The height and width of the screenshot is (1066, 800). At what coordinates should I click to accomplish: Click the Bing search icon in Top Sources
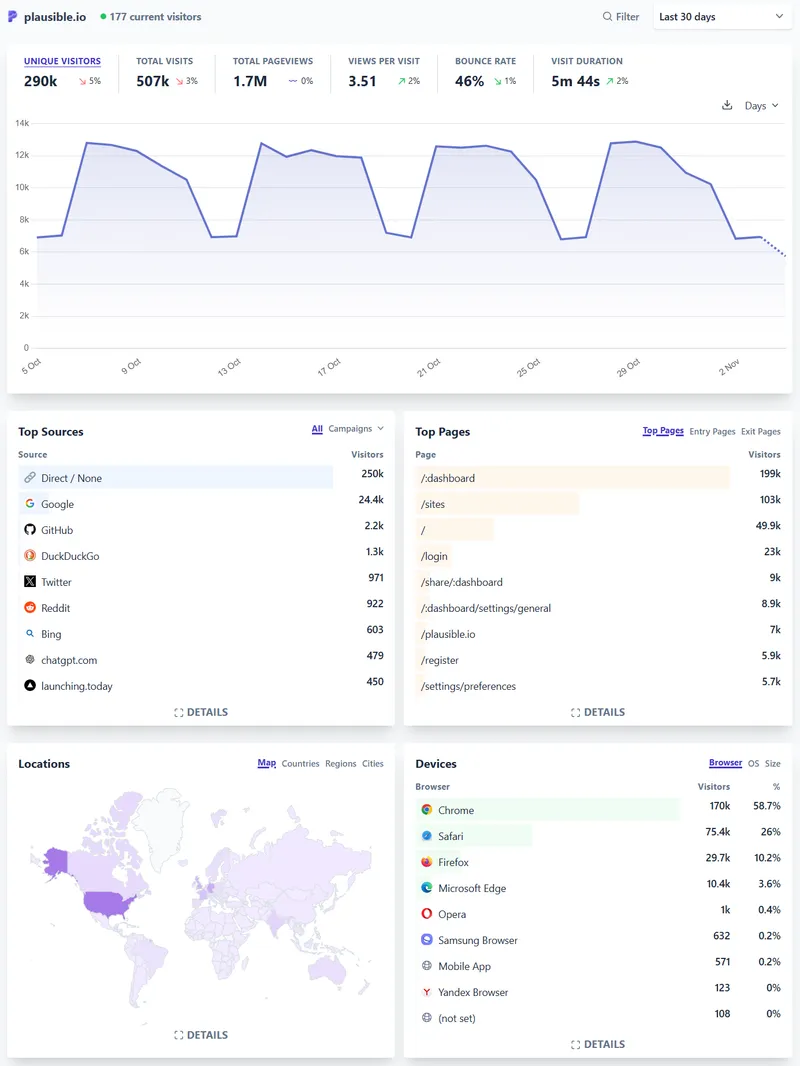click(30, 634)
